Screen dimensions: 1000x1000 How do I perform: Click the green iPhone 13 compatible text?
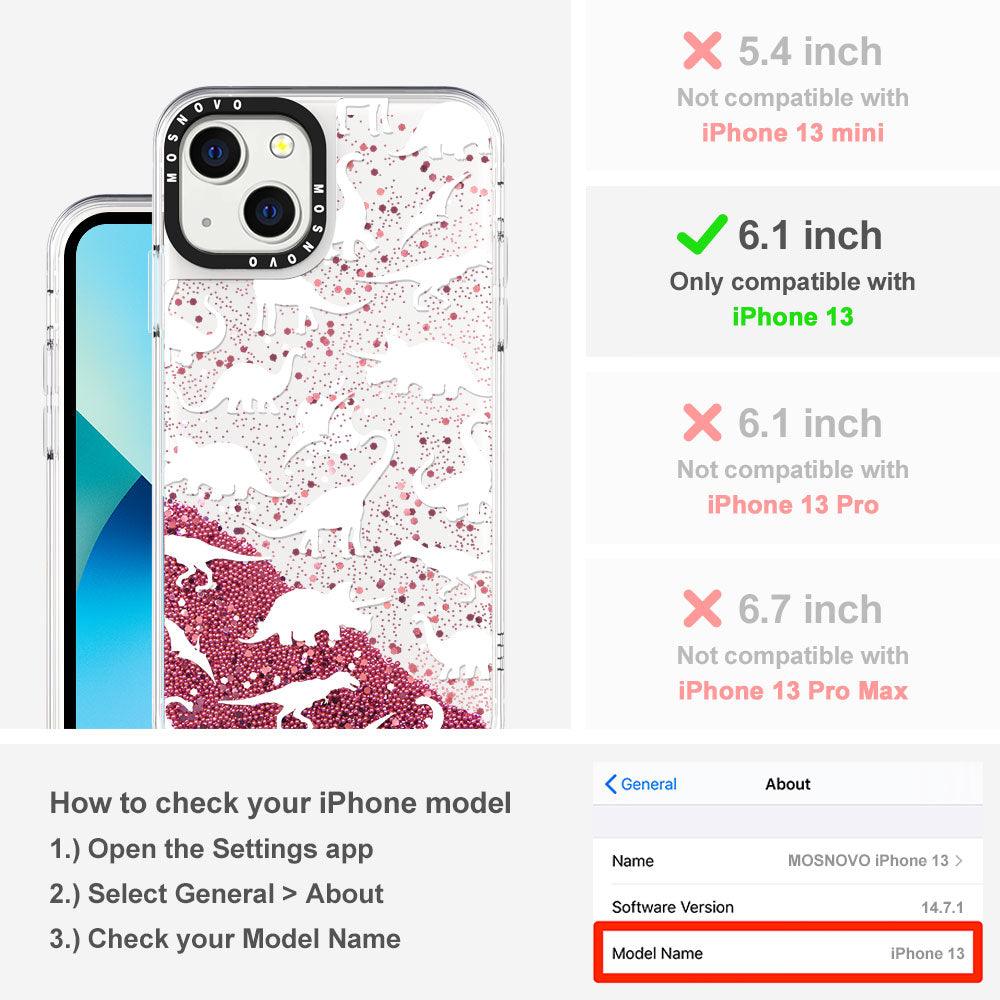(x=792, y=316)
